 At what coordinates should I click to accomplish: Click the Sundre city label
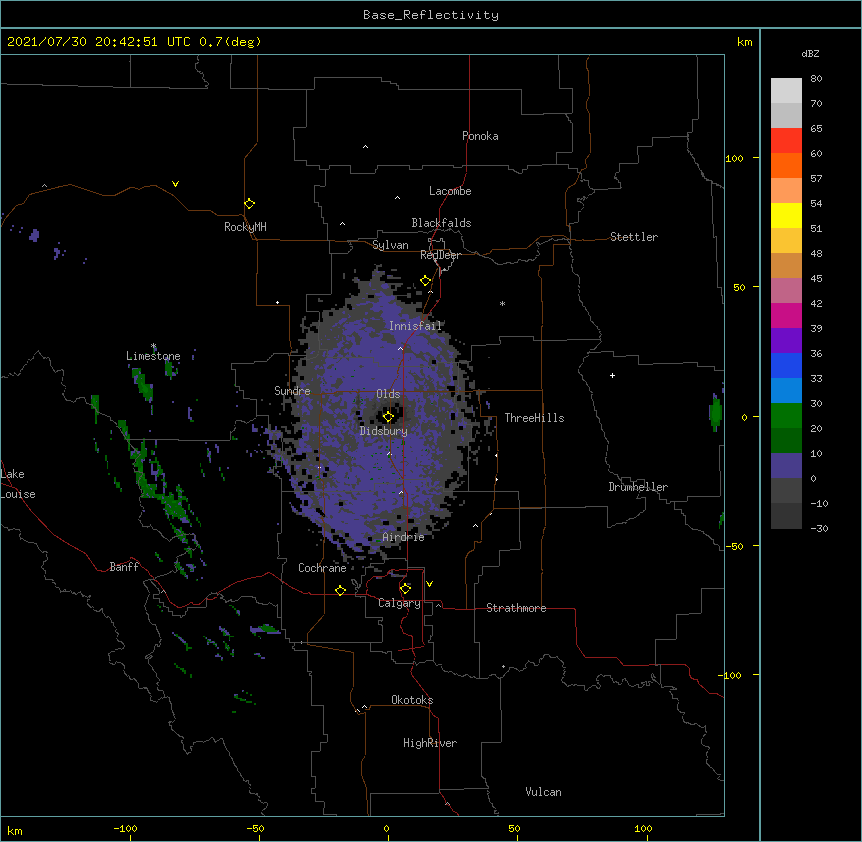click(x=292, y=391)
